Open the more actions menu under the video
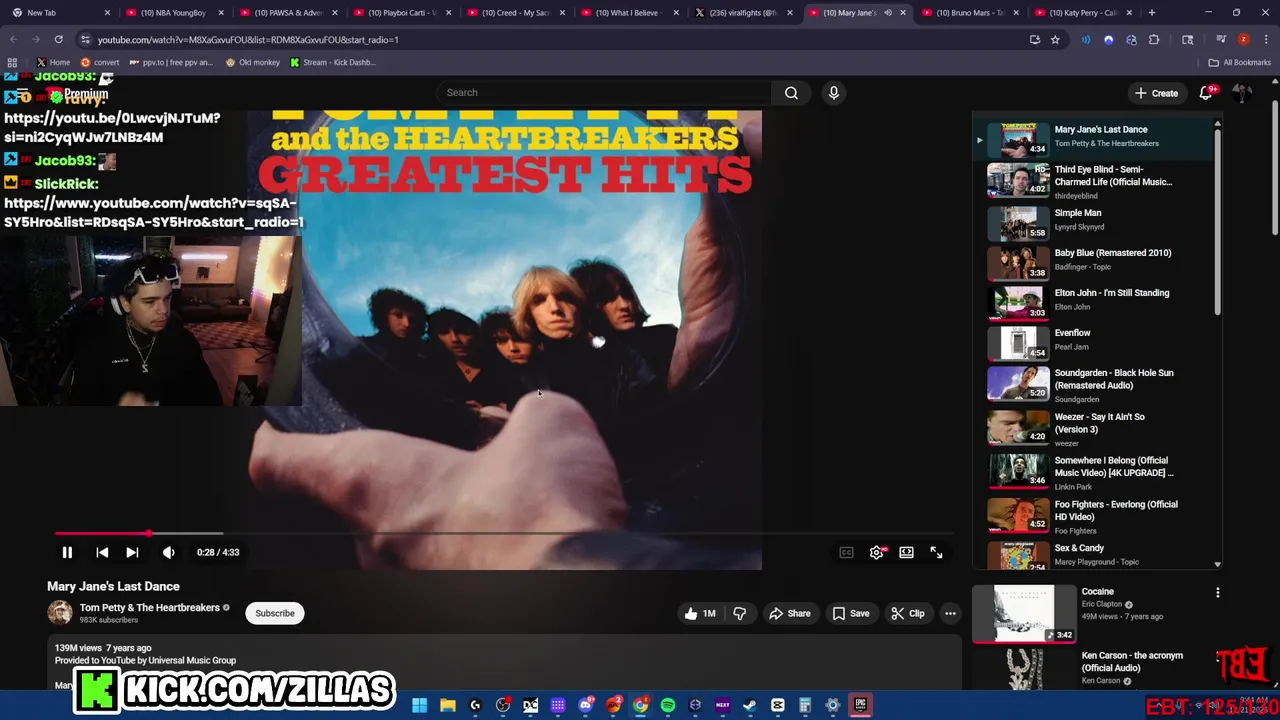This screenshot has width=1280, height=720. click(950, 613)
